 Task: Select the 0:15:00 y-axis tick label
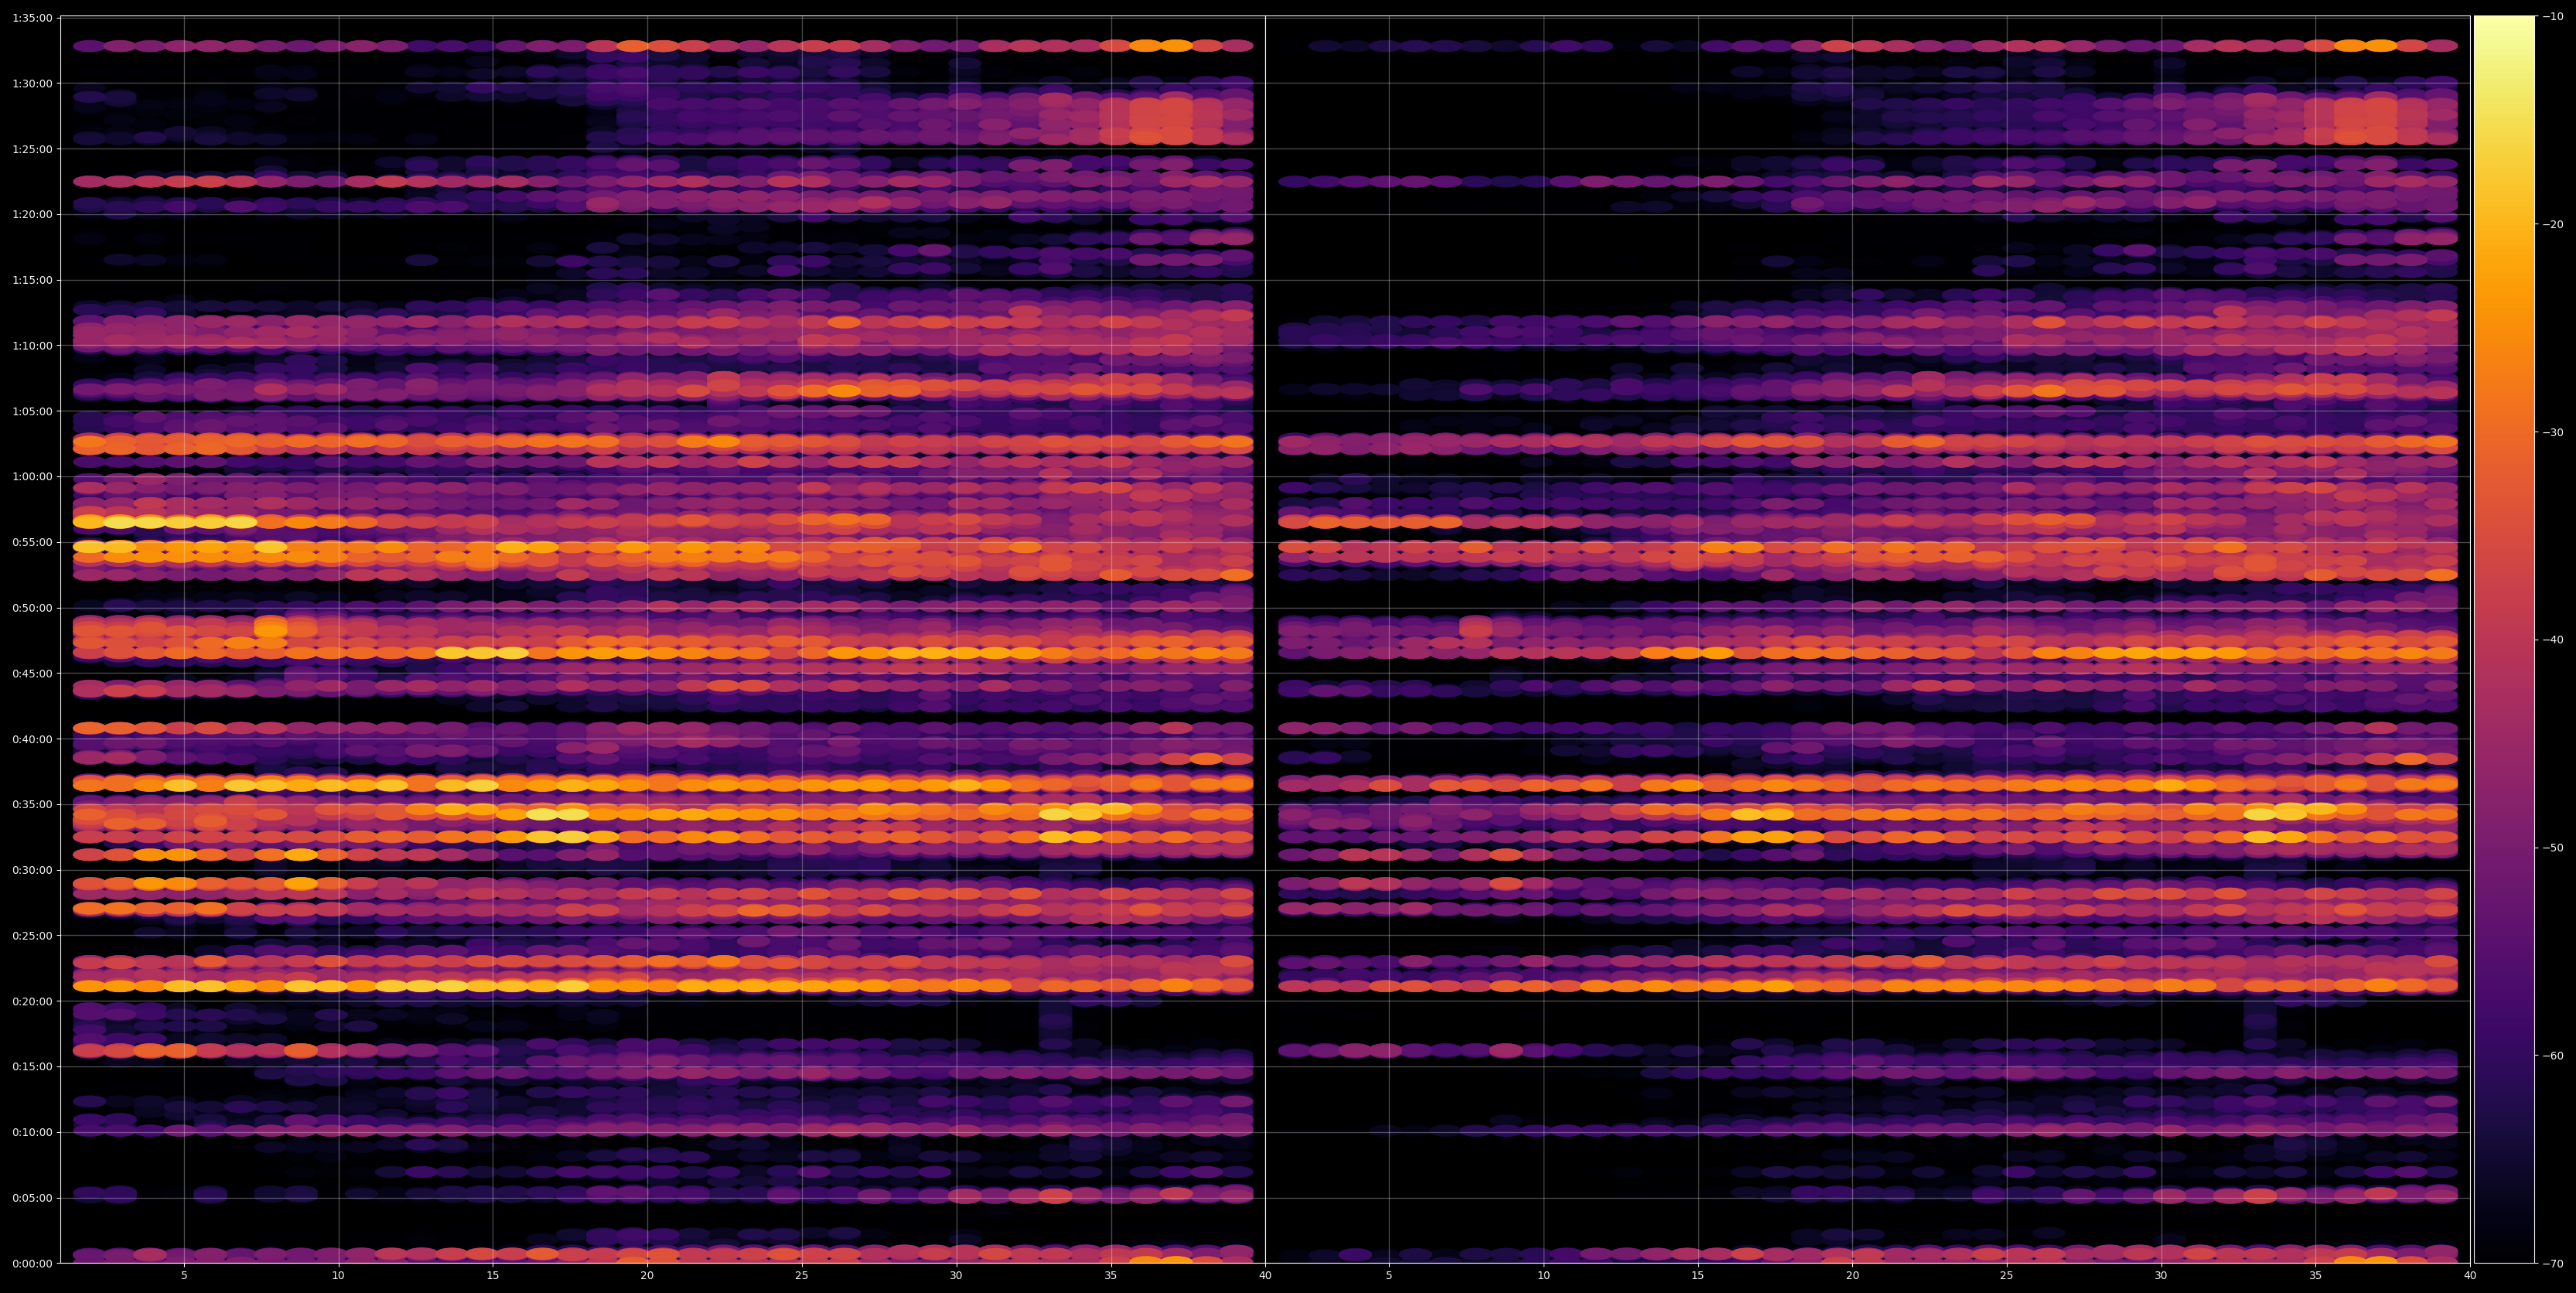point(33,1067)
